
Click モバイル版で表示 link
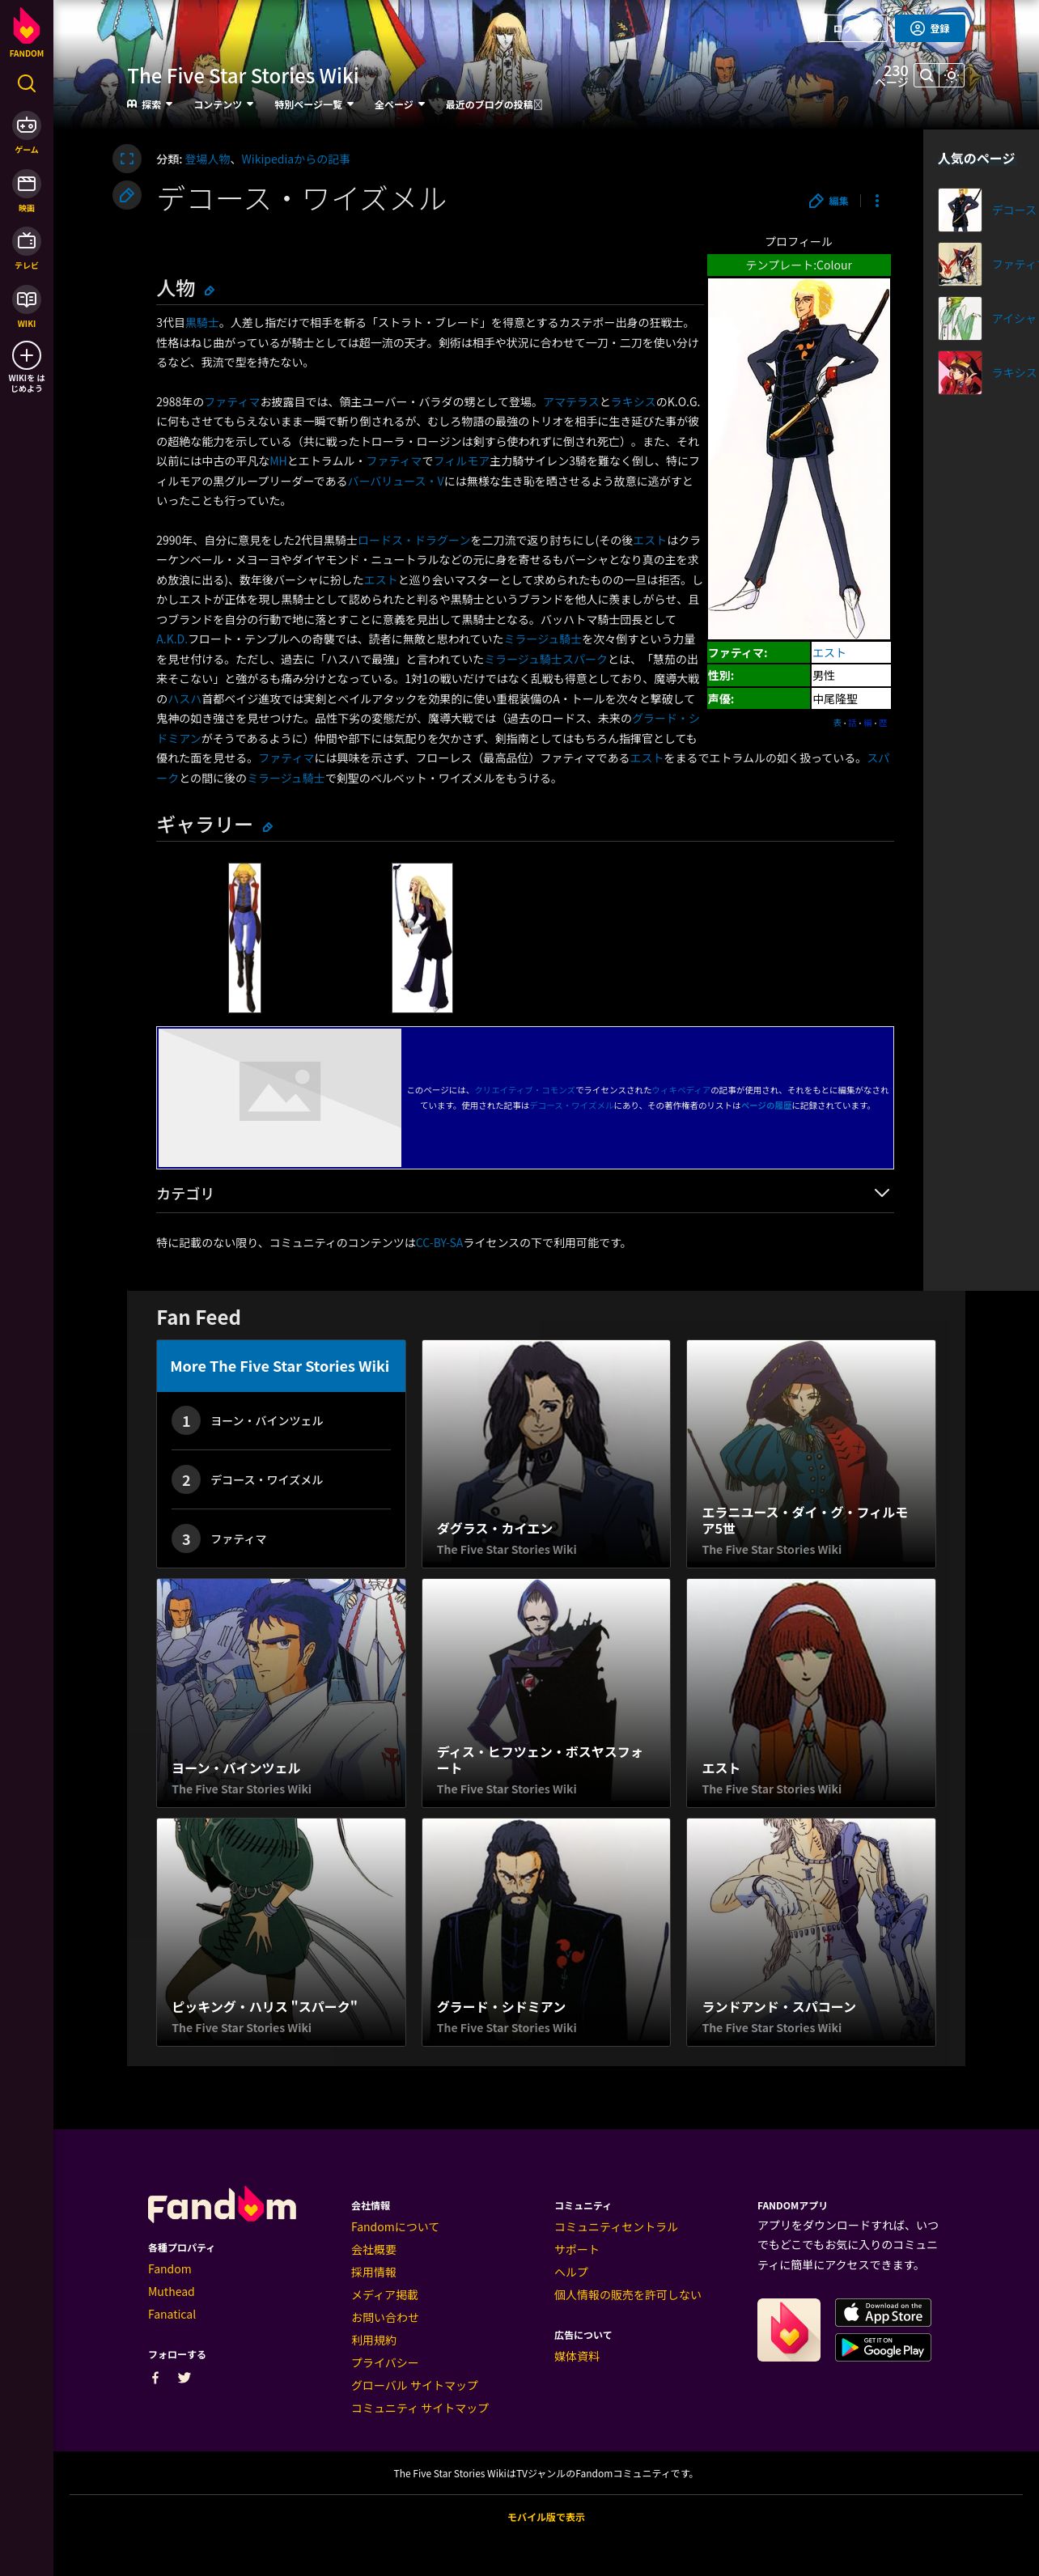pos(546,2517)
